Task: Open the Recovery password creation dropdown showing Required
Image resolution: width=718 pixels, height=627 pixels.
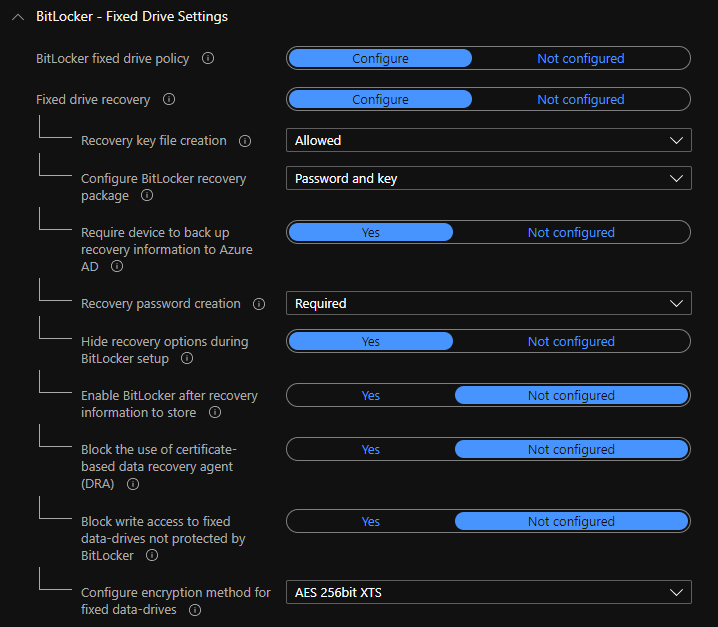Action: tap(489, 303)
